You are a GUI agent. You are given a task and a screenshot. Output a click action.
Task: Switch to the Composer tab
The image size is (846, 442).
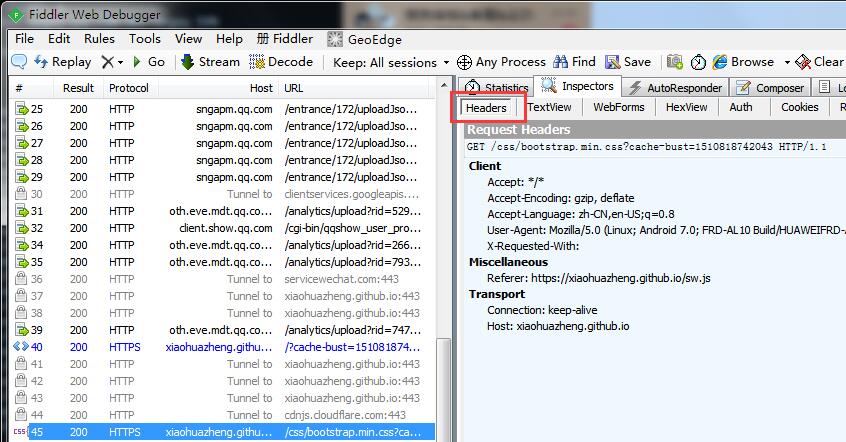pos(770,87)
